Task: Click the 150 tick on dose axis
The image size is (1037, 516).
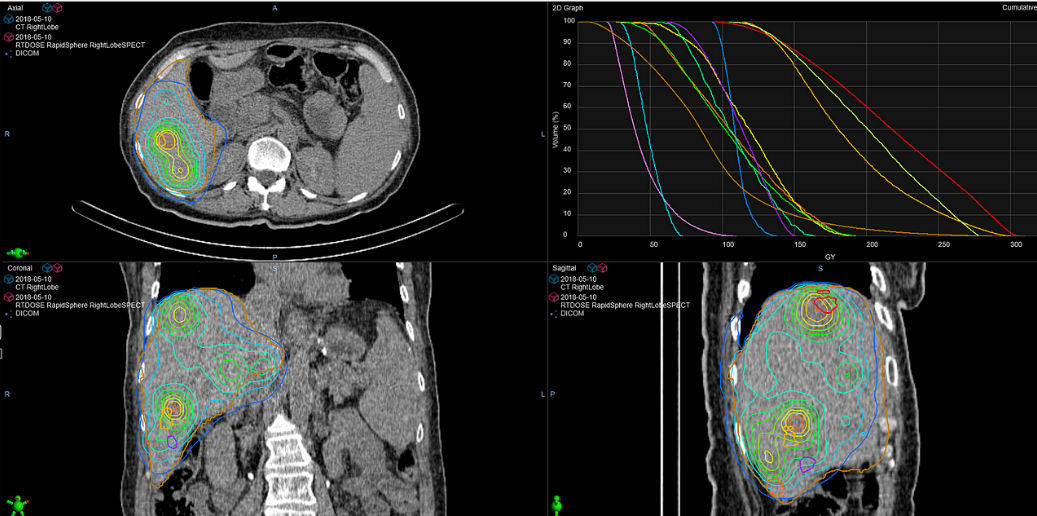Action: pos(800,245)
